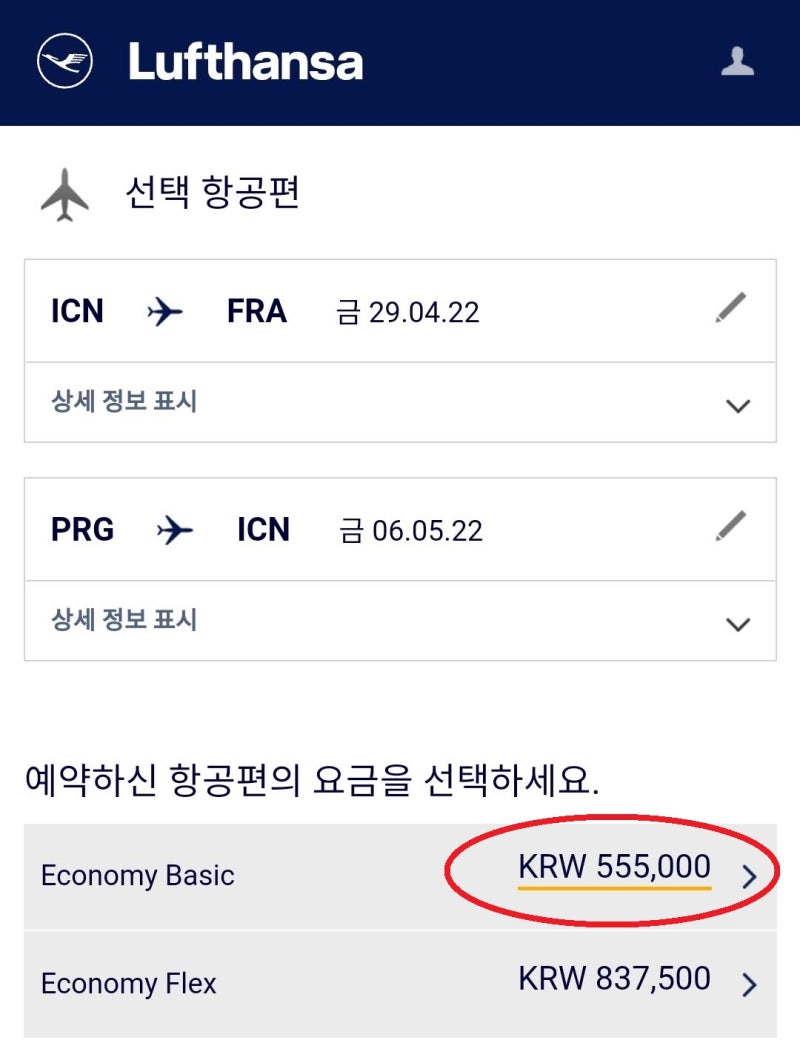Edit the ICN to FRA flight pencil
Image resolution: width=800 pixels, height=1040 pixels.
point(731,308)
